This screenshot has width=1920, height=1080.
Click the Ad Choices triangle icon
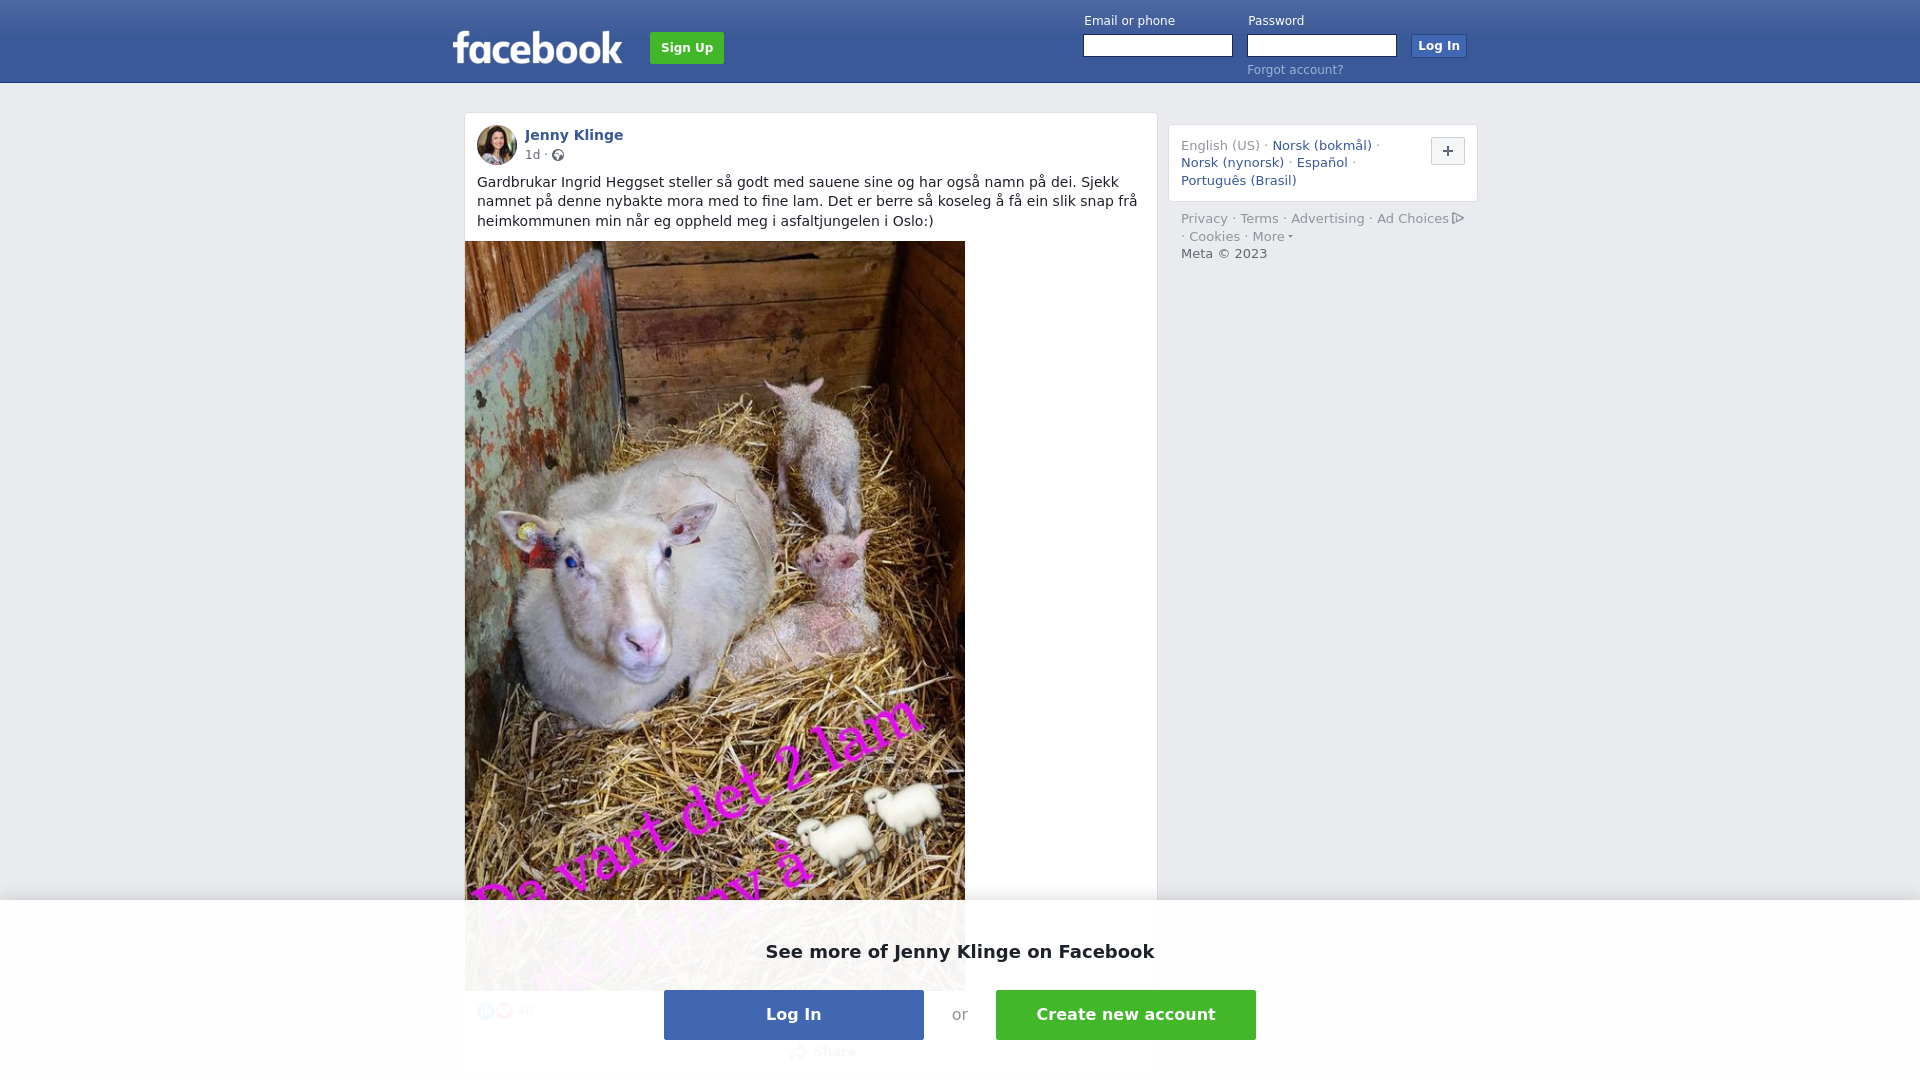(x=1458, y=218)
